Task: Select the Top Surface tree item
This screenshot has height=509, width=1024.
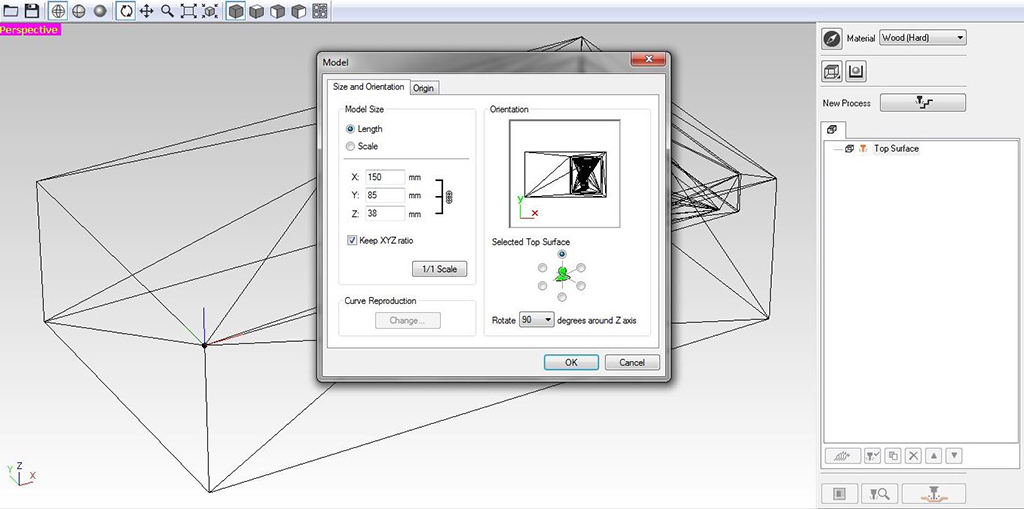Action: point(896,148)
